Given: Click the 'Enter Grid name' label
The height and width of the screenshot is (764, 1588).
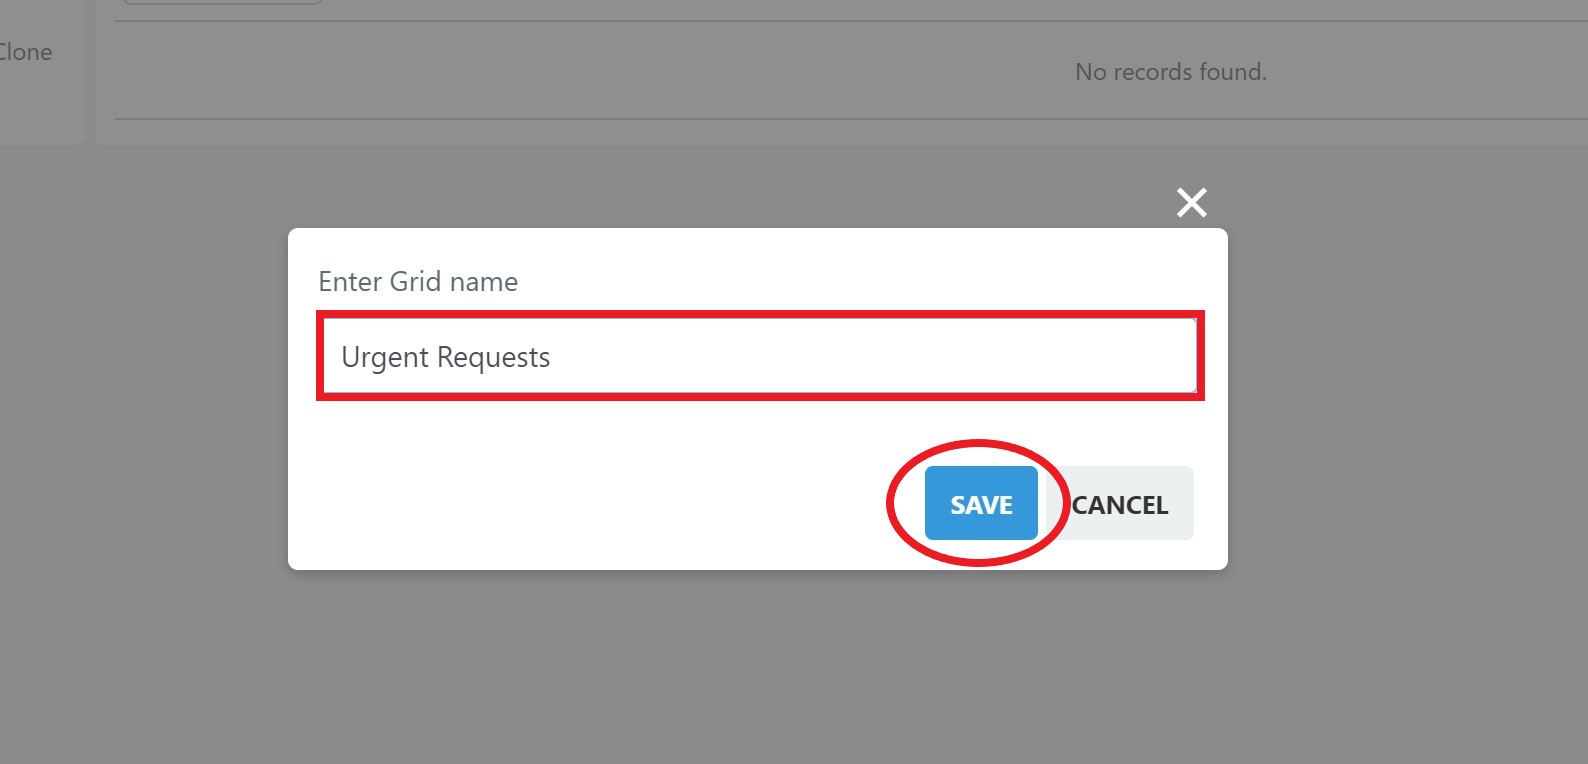Looking at the screenshot, I should (418, 282).
